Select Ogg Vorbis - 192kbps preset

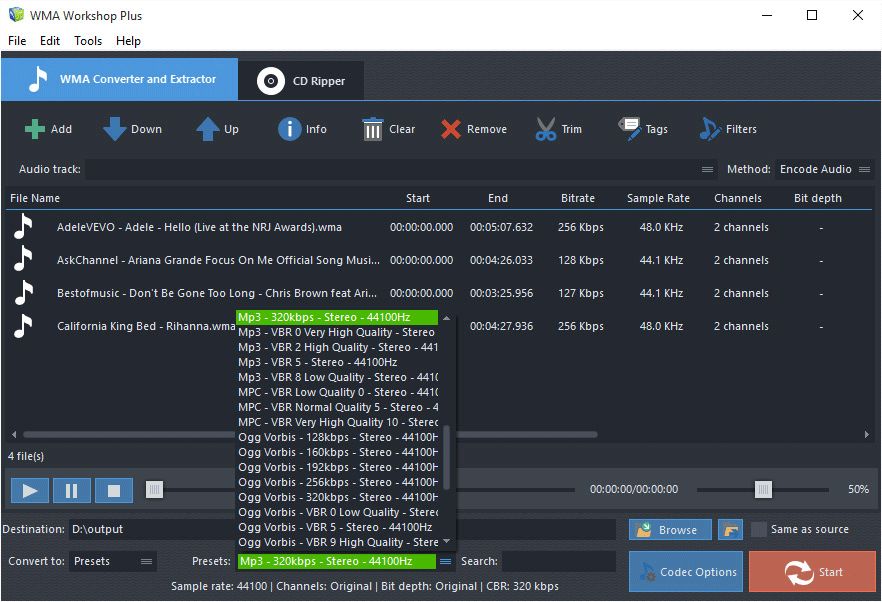[x=337, y=468]
